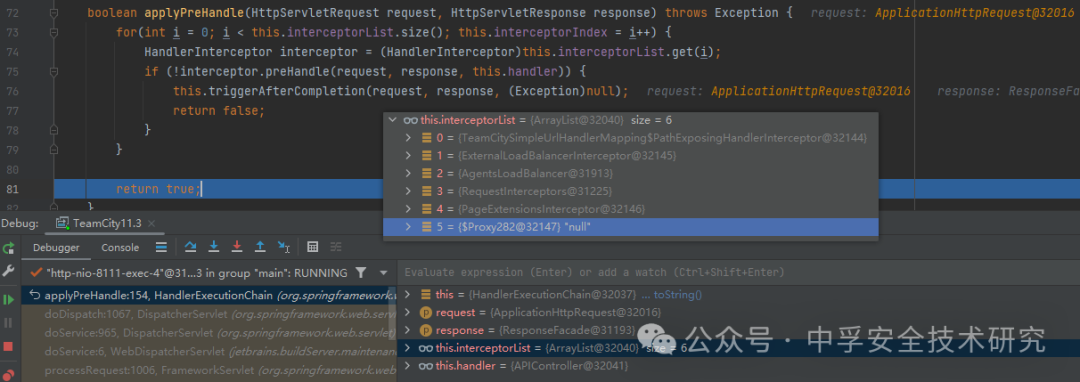Switch to the Console tab

pos(120,248)
